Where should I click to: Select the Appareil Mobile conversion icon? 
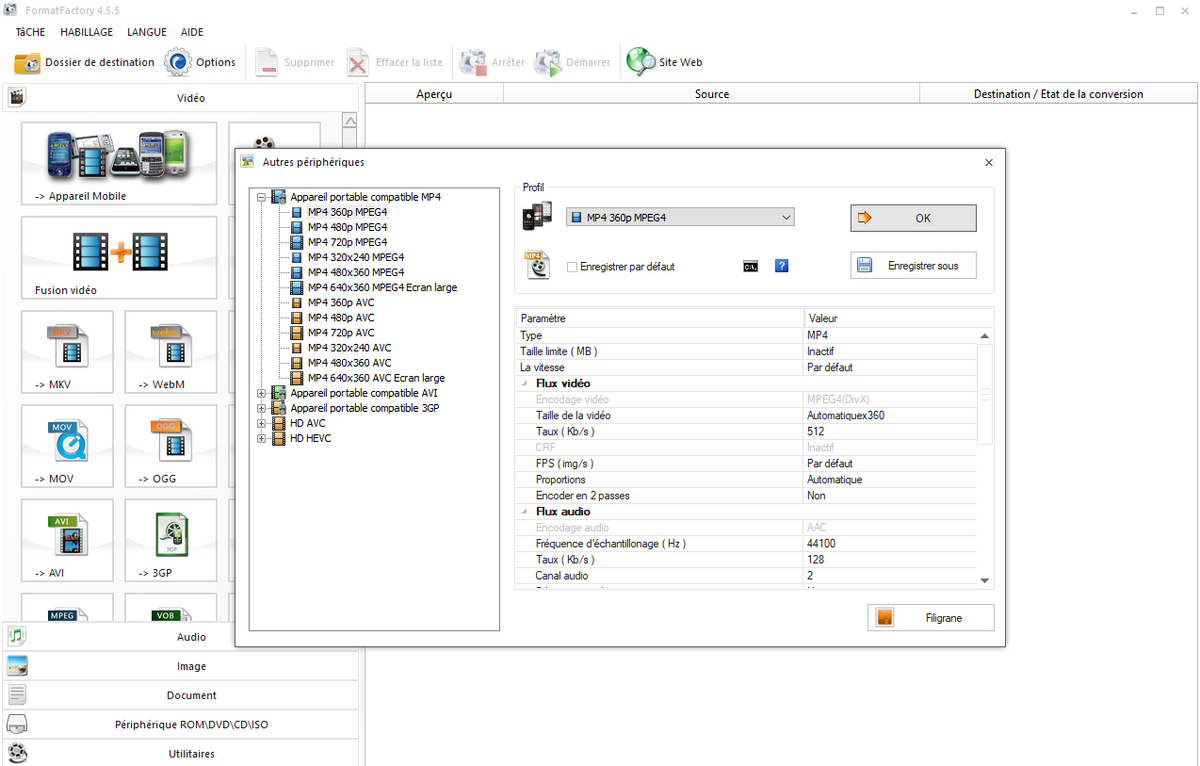tap(119, 165)
